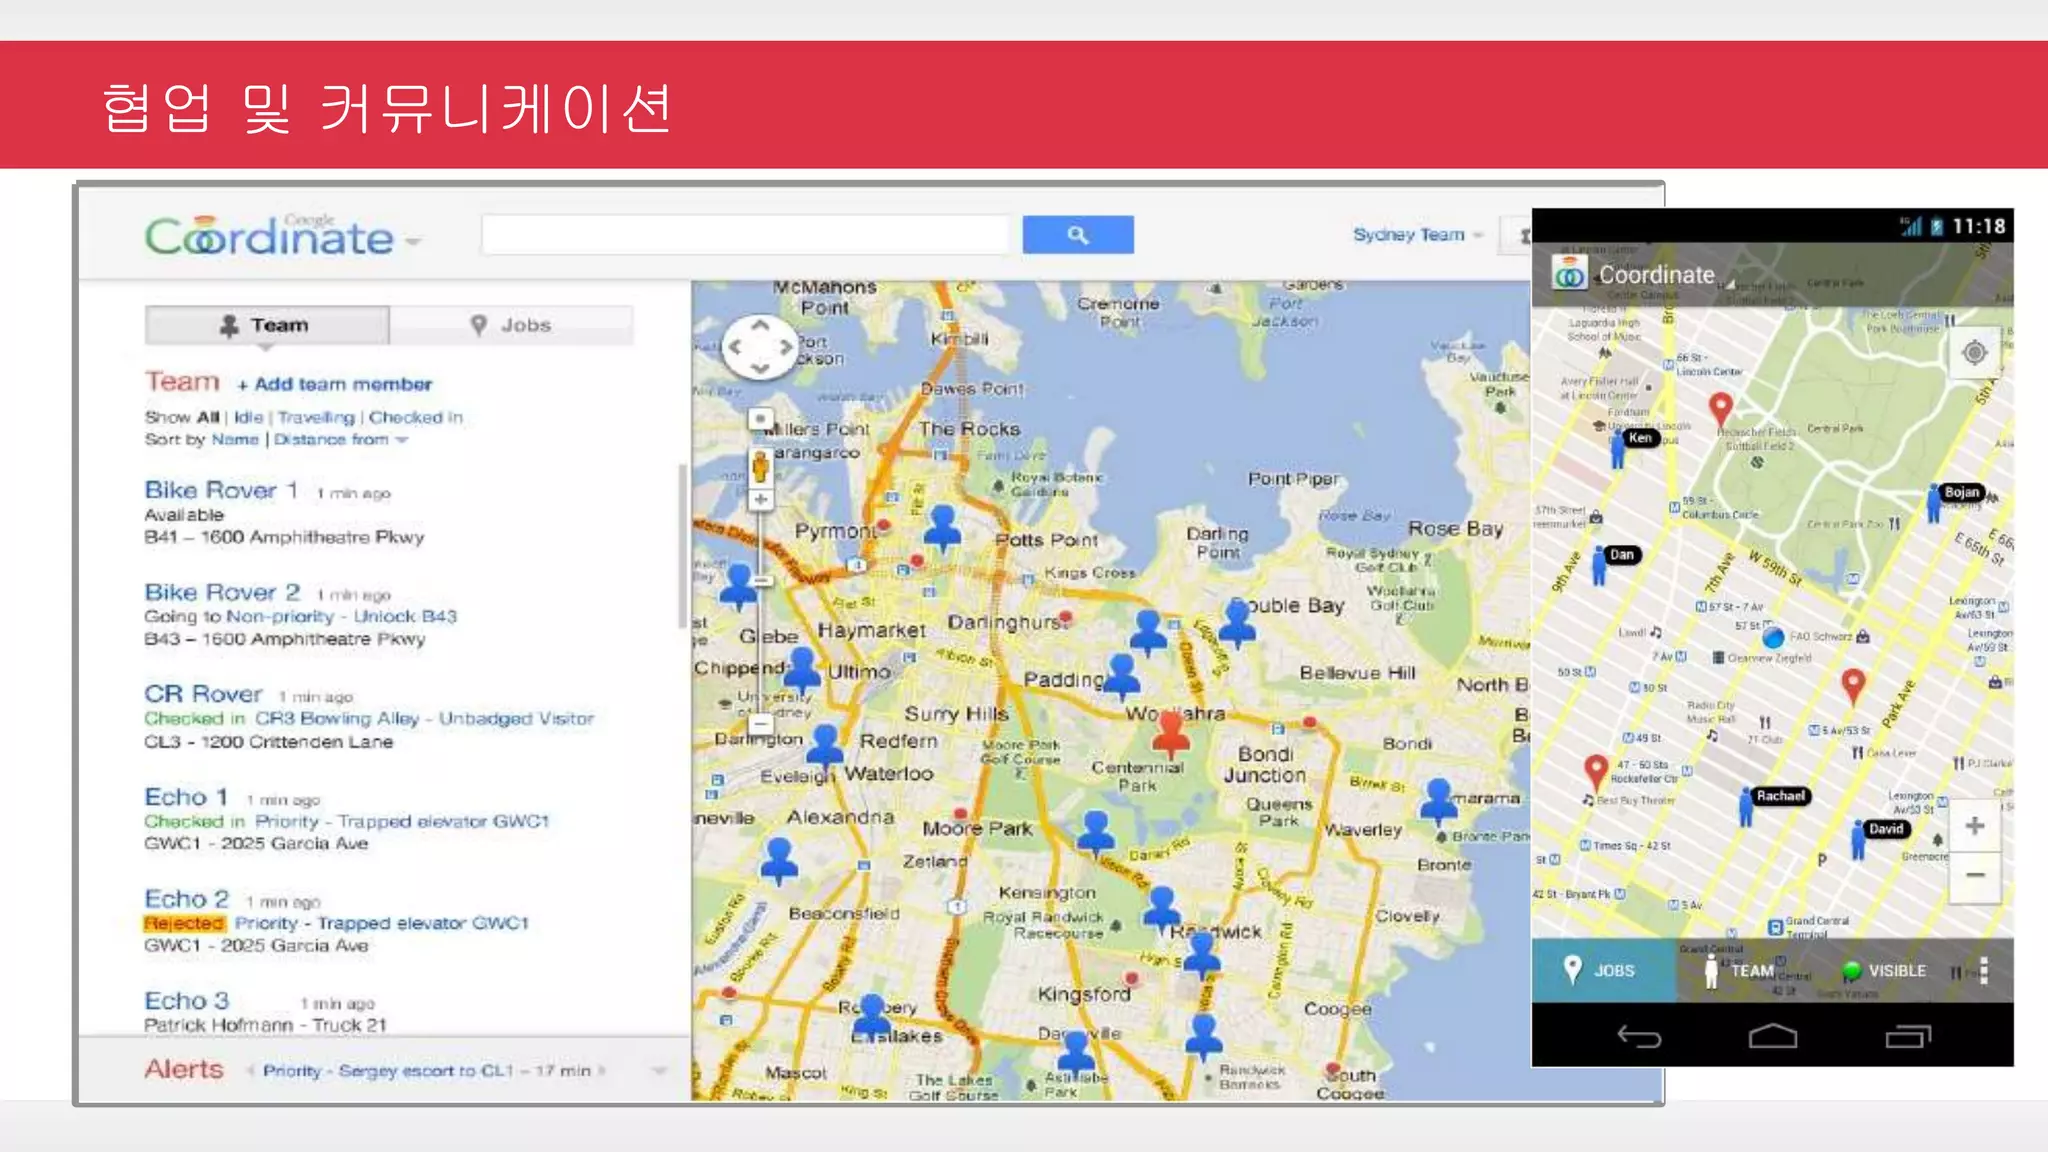Tap the locate-me target icon in phone map

click(x=1973, y=353)
